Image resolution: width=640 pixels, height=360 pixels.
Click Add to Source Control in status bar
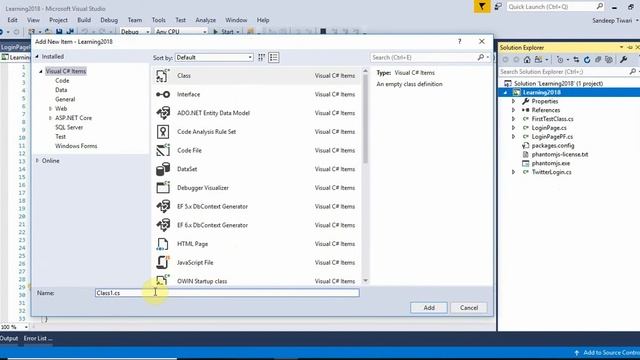click(607, 353)
